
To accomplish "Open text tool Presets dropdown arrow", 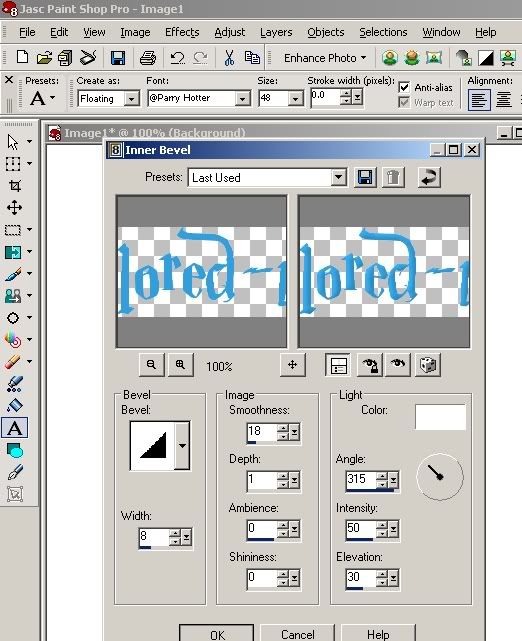I will pos(53,98).
